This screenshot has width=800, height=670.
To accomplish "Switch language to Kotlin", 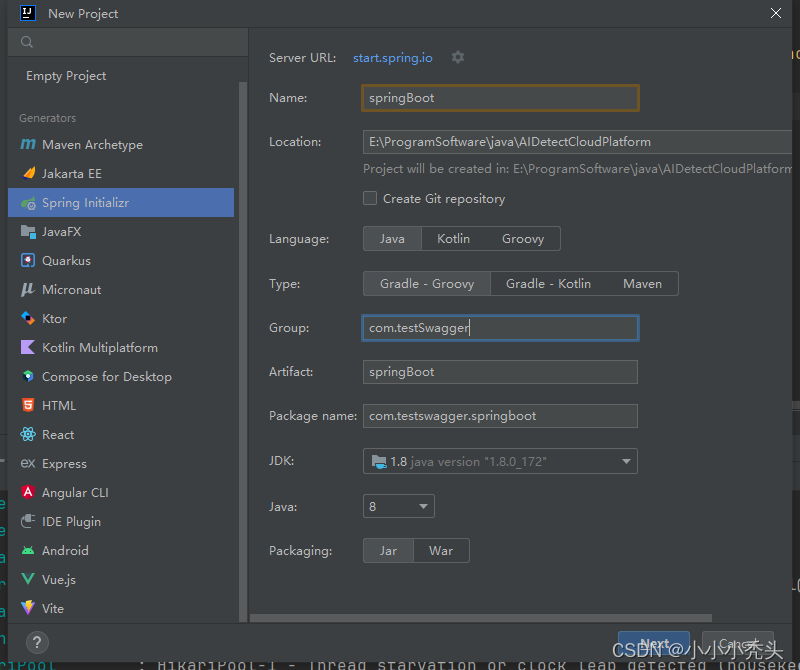I will 453,238.
